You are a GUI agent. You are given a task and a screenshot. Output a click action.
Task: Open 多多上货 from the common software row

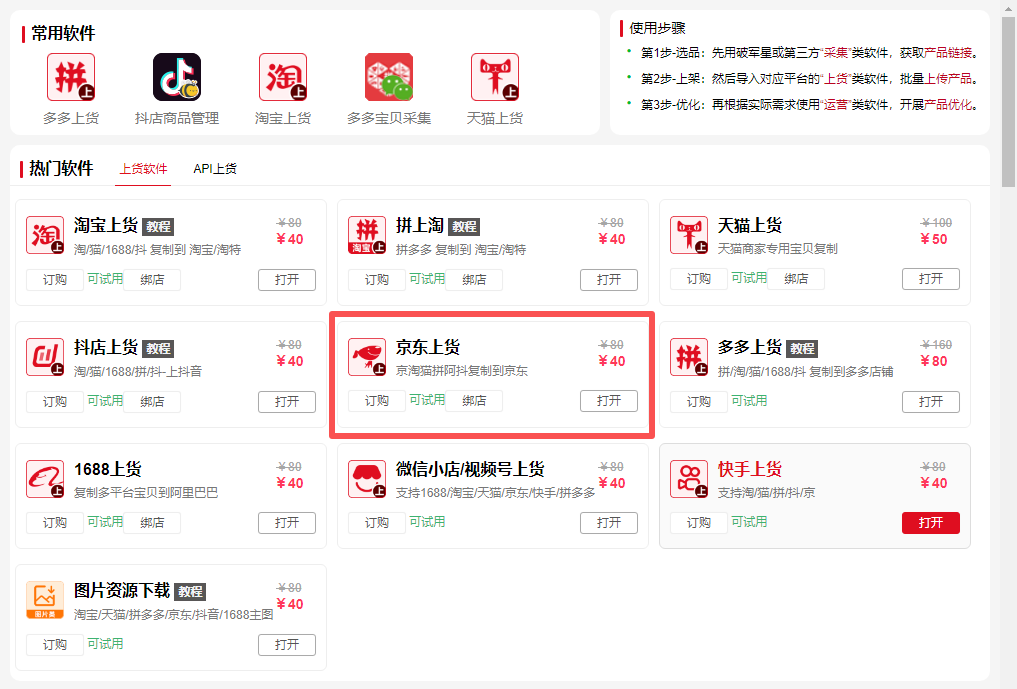click(71, 77)
